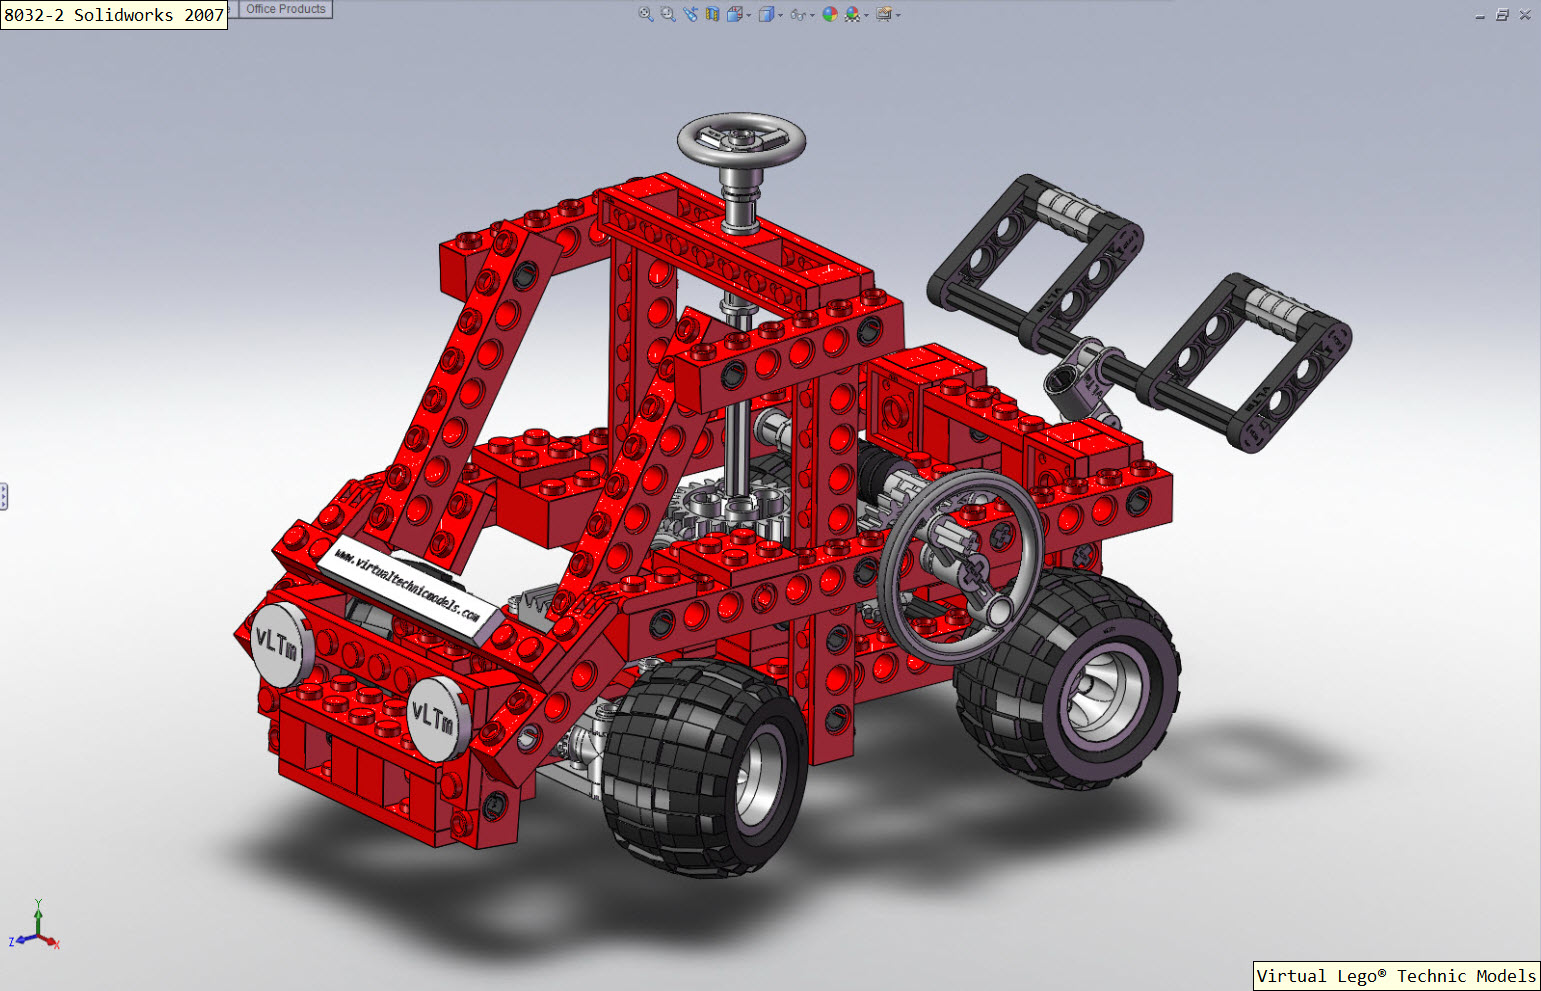Restore the document window
This screenshot has height=991, width=1541.
click(x=1502, y=15)
